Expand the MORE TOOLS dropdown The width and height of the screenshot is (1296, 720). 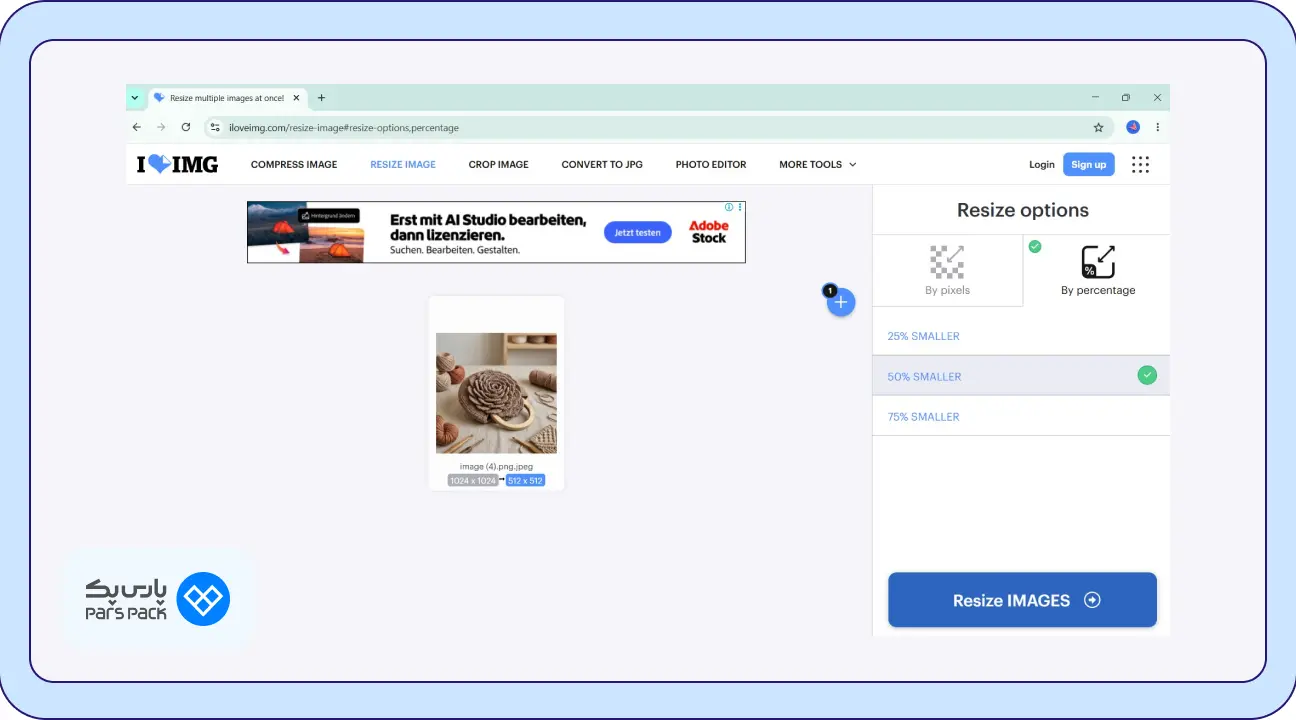click(x=818, y=164)
